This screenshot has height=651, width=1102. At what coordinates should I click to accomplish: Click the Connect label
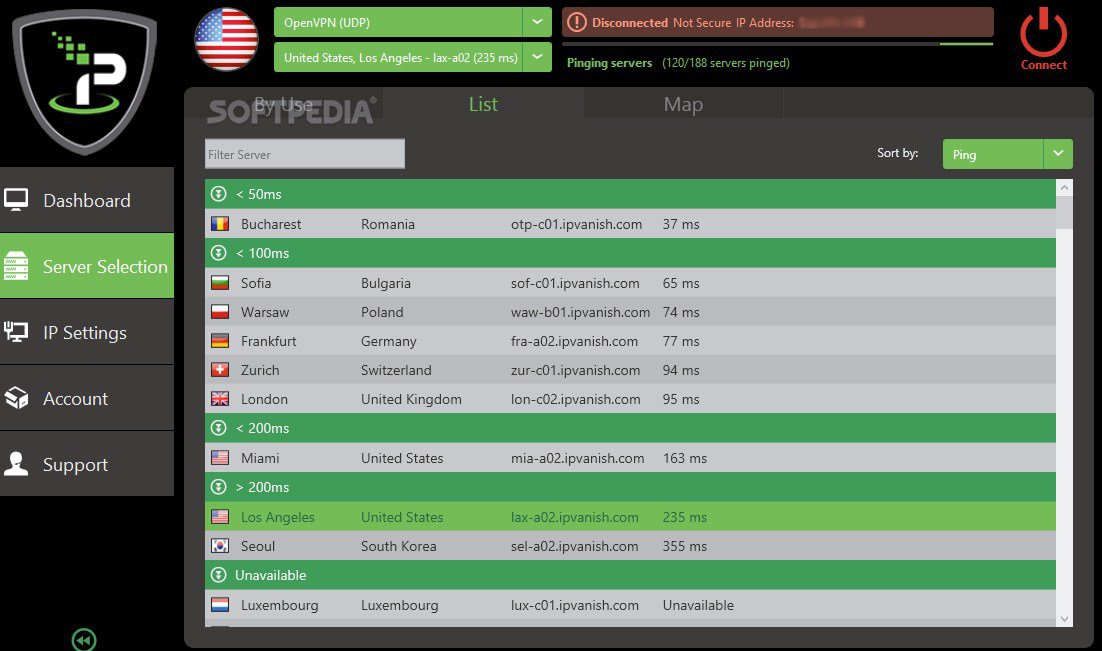pyautogui.click(x=1044, y=65)
